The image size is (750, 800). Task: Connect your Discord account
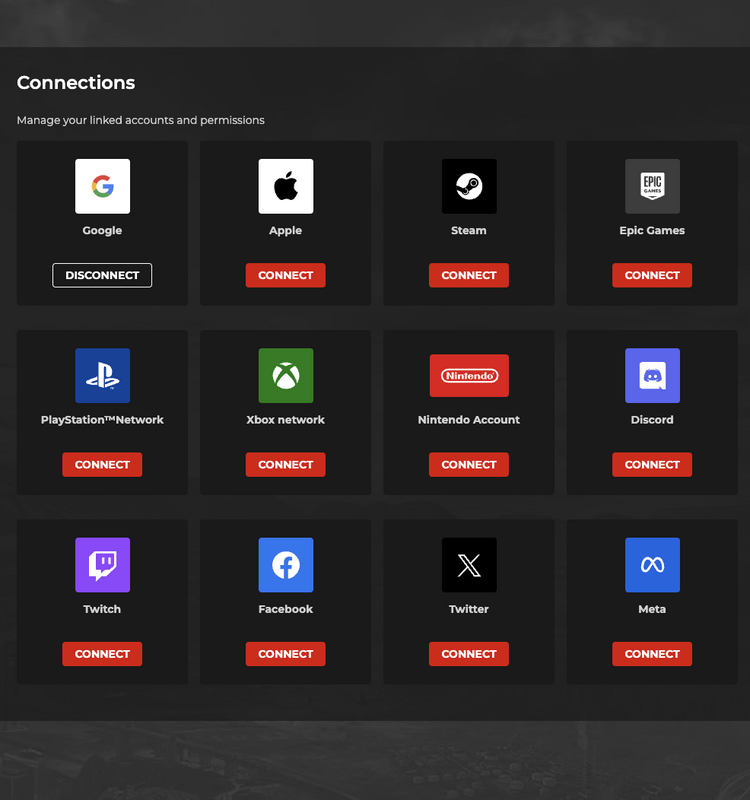652,465
